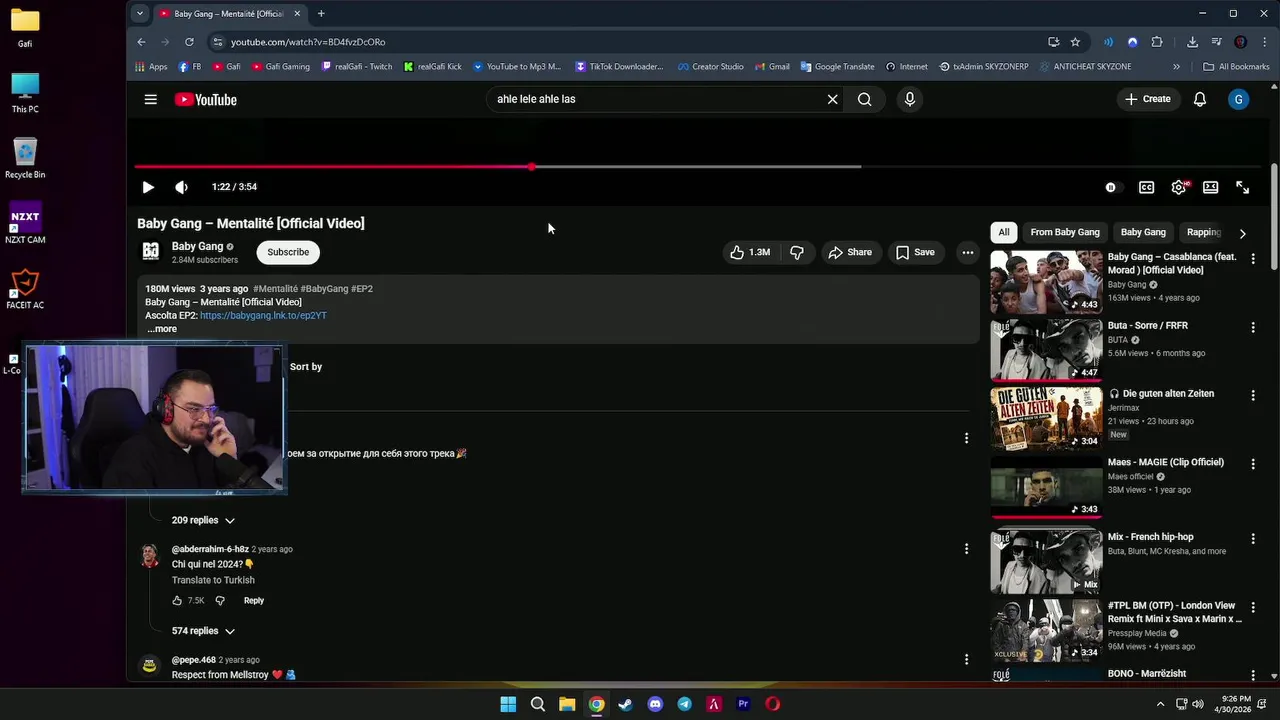1280x720 pixels.
Task: Open more actions beside the Save button
Action: (967, 252)
